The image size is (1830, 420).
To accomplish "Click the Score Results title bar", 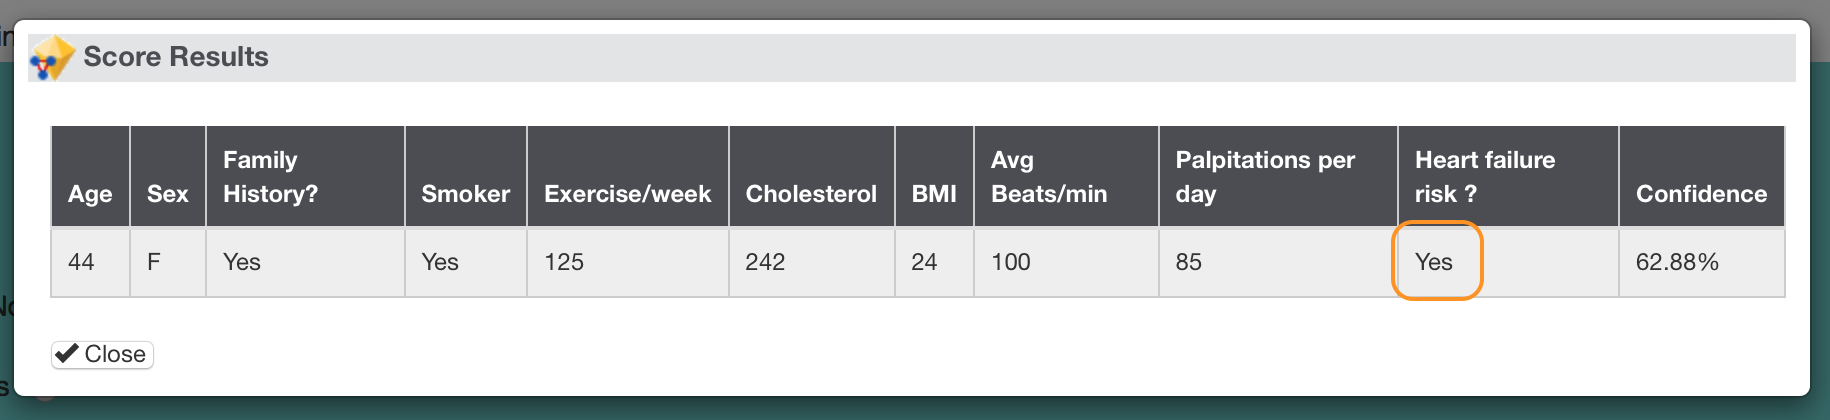I will [x=912, y=58].
